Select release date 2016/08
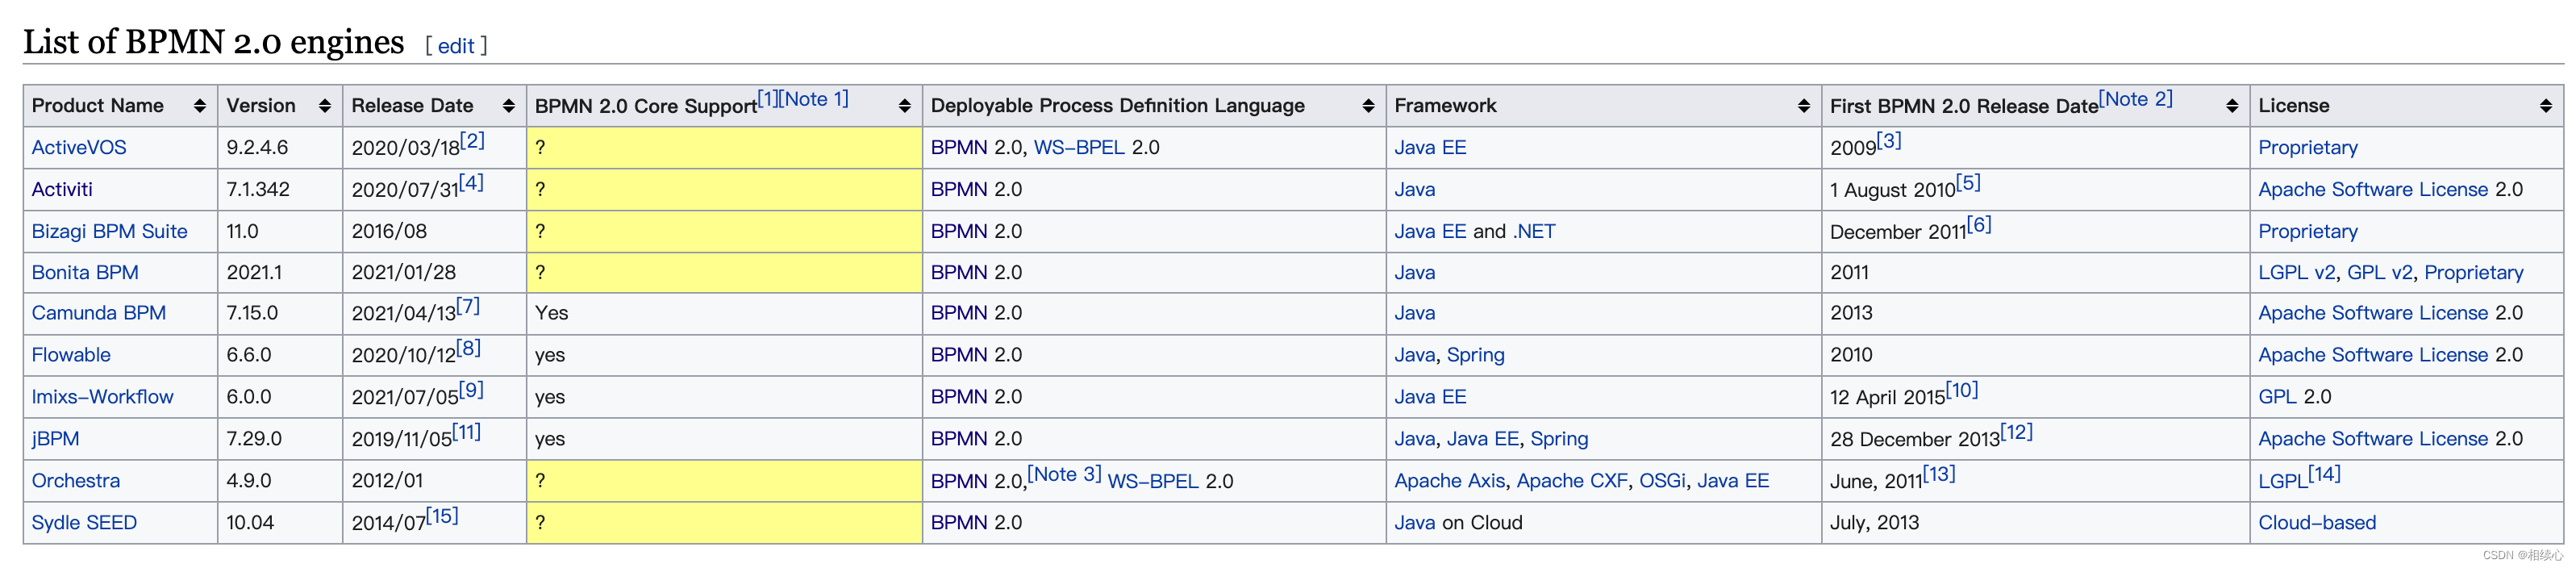The image size is (2576, 568). (389, 232)
